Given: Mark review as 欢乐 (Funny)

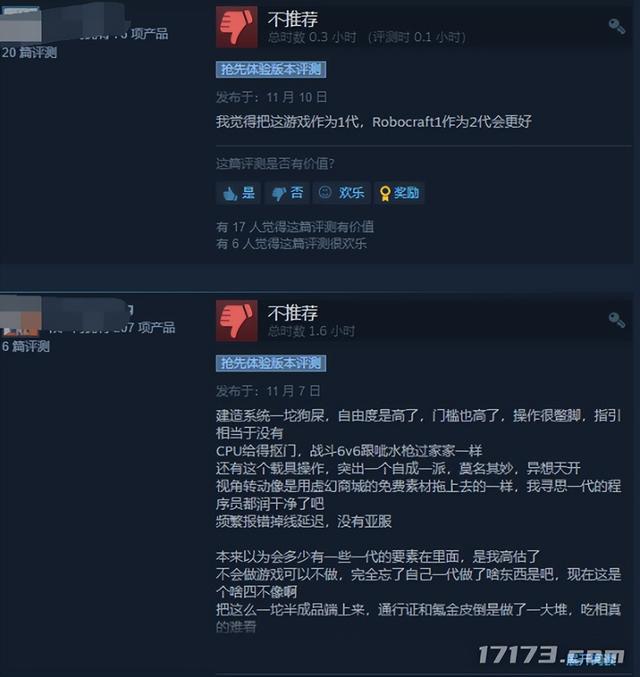Looking at the screenshot, I should (x=342, y=193).
